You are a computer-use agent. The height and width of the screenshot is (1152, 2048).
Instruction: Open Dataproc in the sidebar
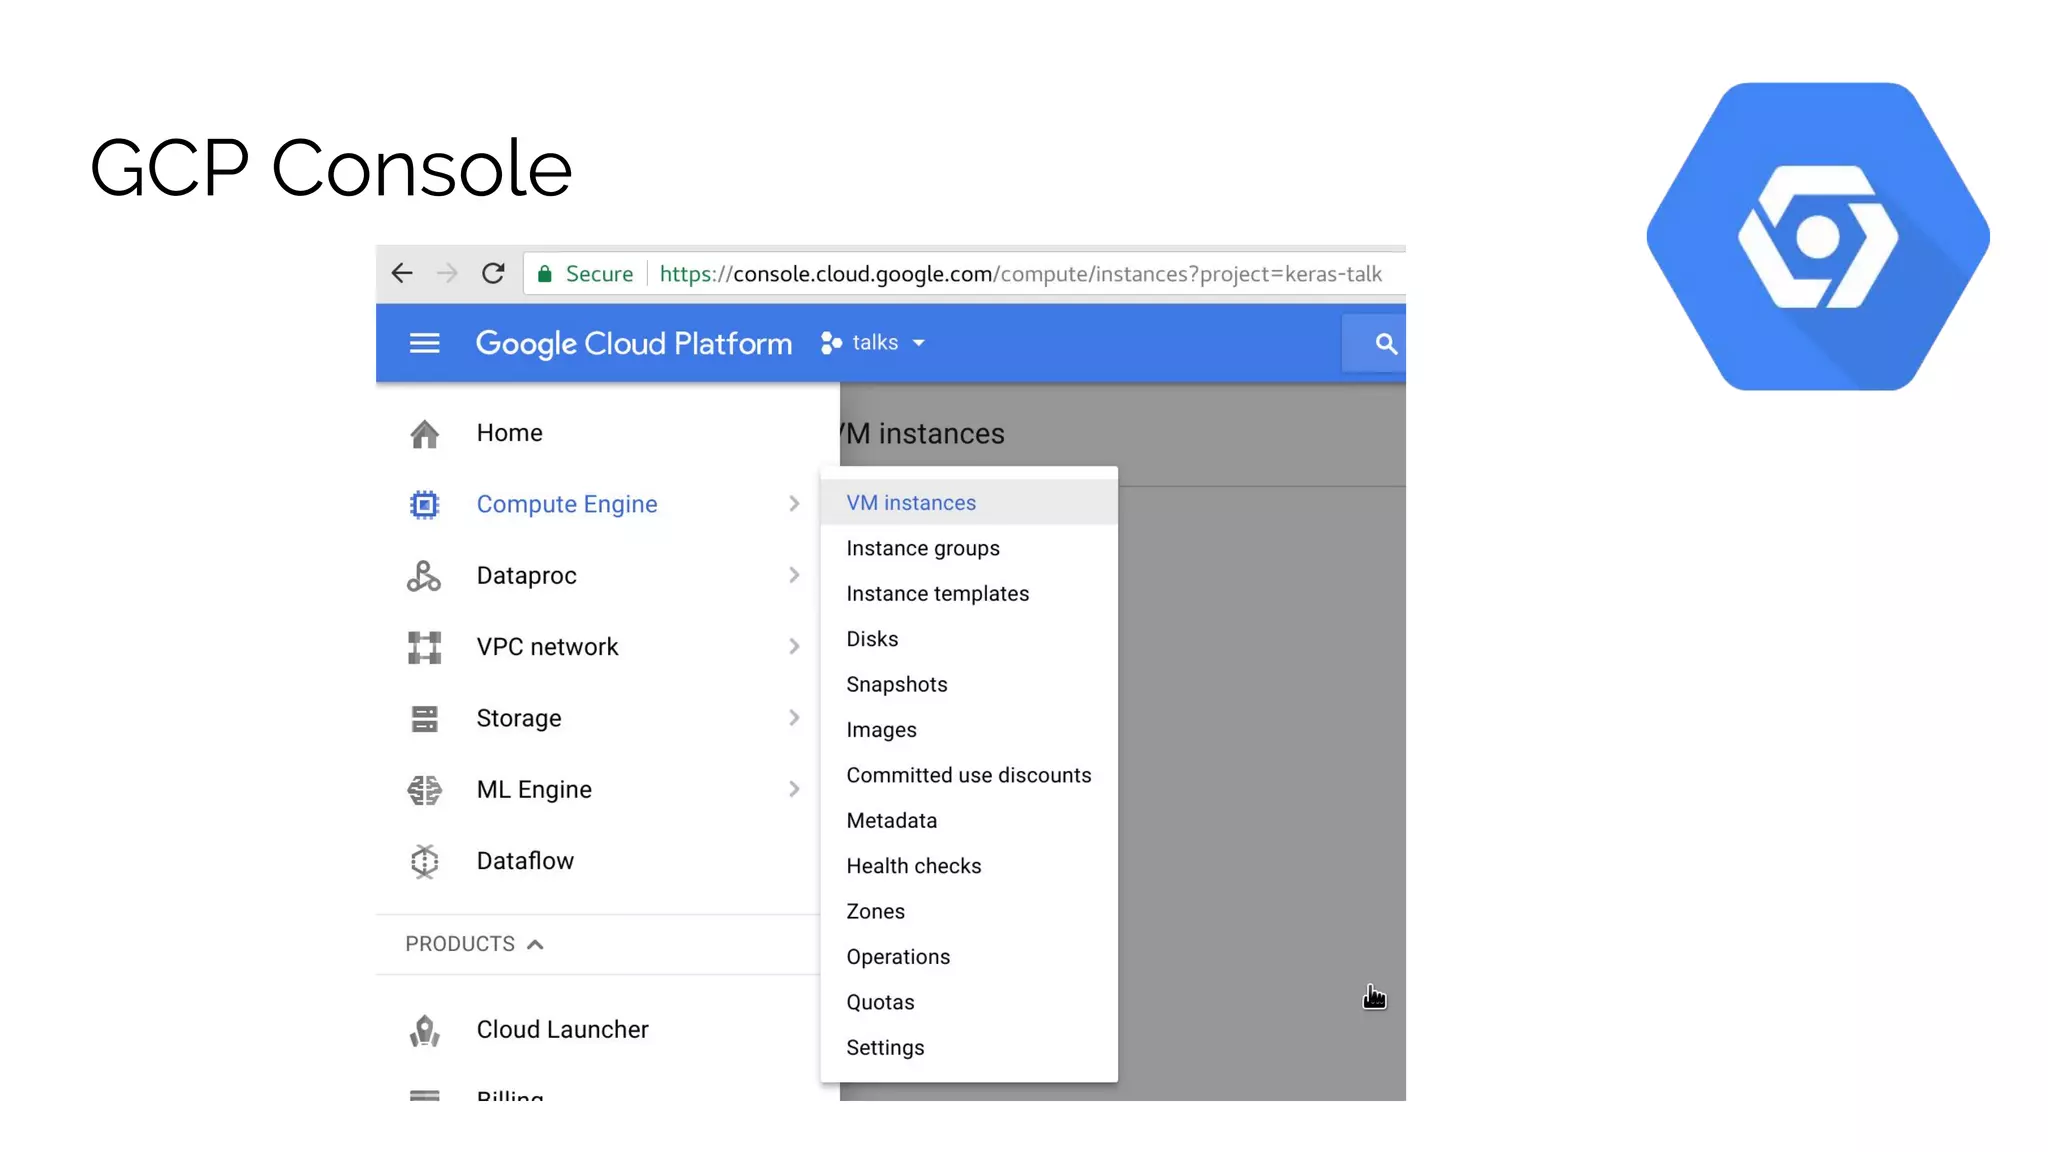tap(526, 576)
